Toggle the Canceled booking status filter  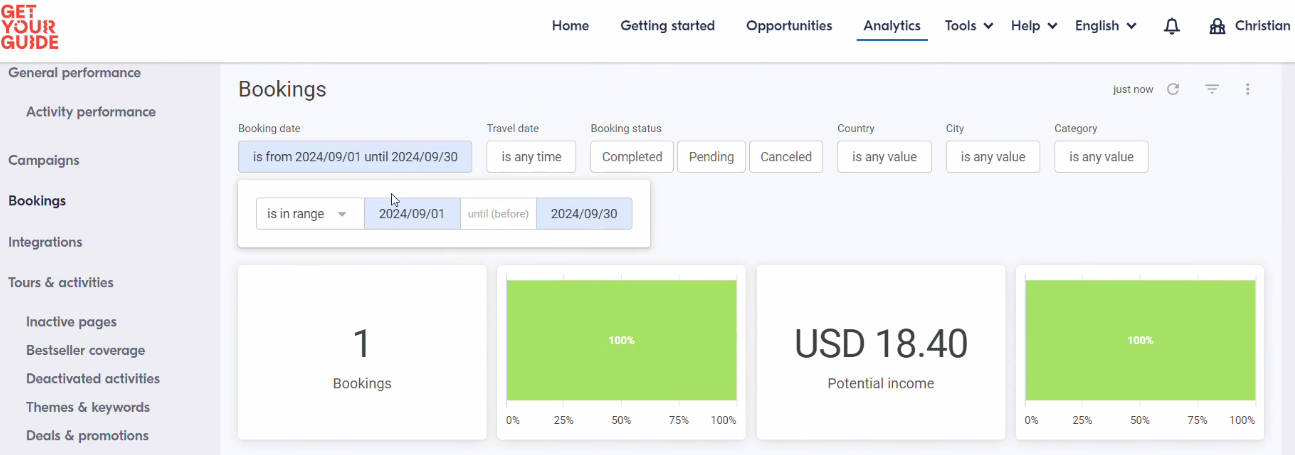click(x=786, y=157)
